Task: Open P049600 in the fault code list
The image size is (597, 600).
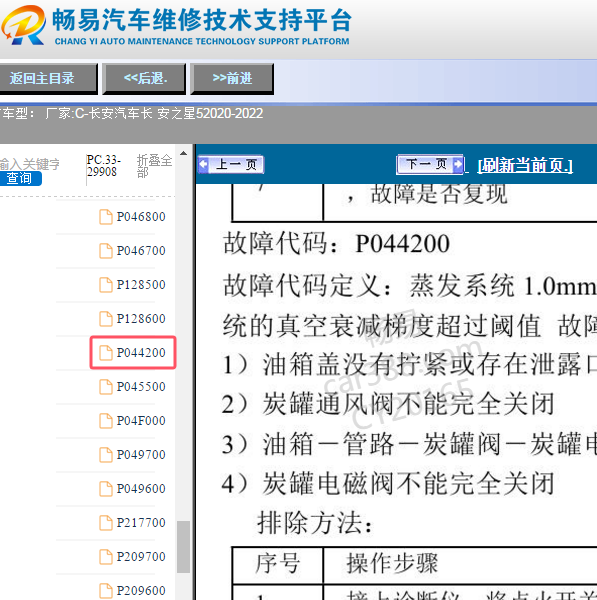Action: pos(141,489)
